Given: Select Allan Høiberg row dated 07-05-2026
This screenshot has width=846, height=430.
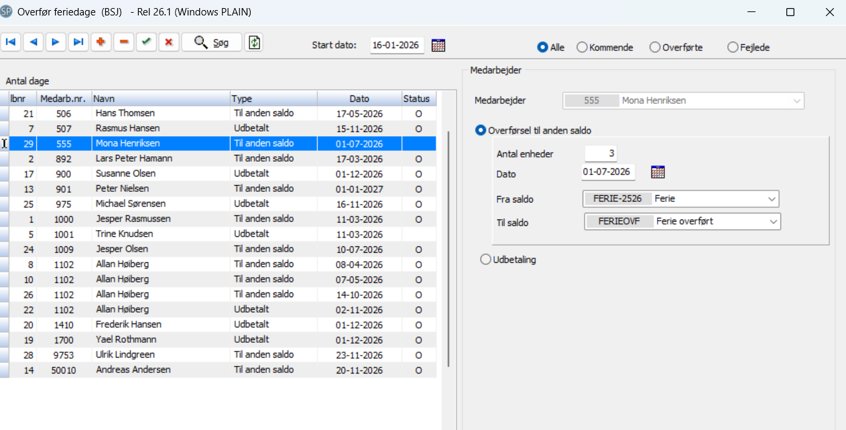Looking at the screenshot, I should (x=218, y=279).
